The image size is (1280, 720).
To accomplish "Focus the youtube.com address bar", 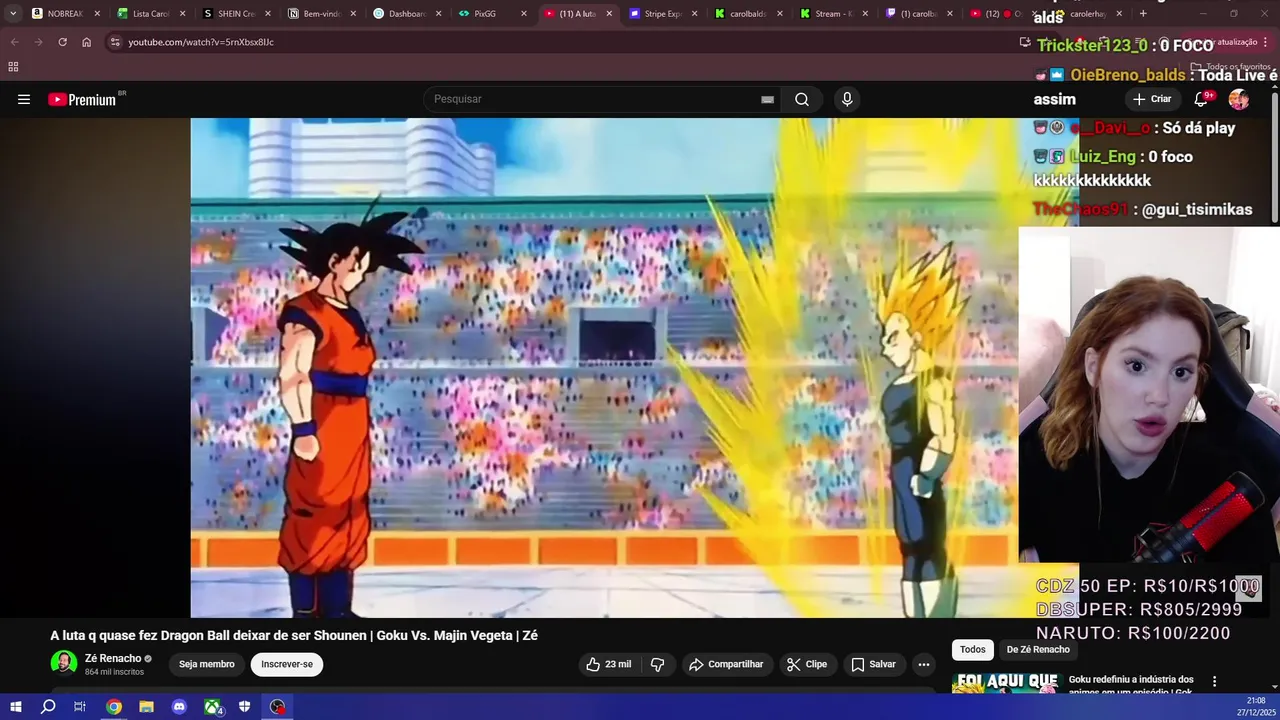I will click(x=560, y=42).
